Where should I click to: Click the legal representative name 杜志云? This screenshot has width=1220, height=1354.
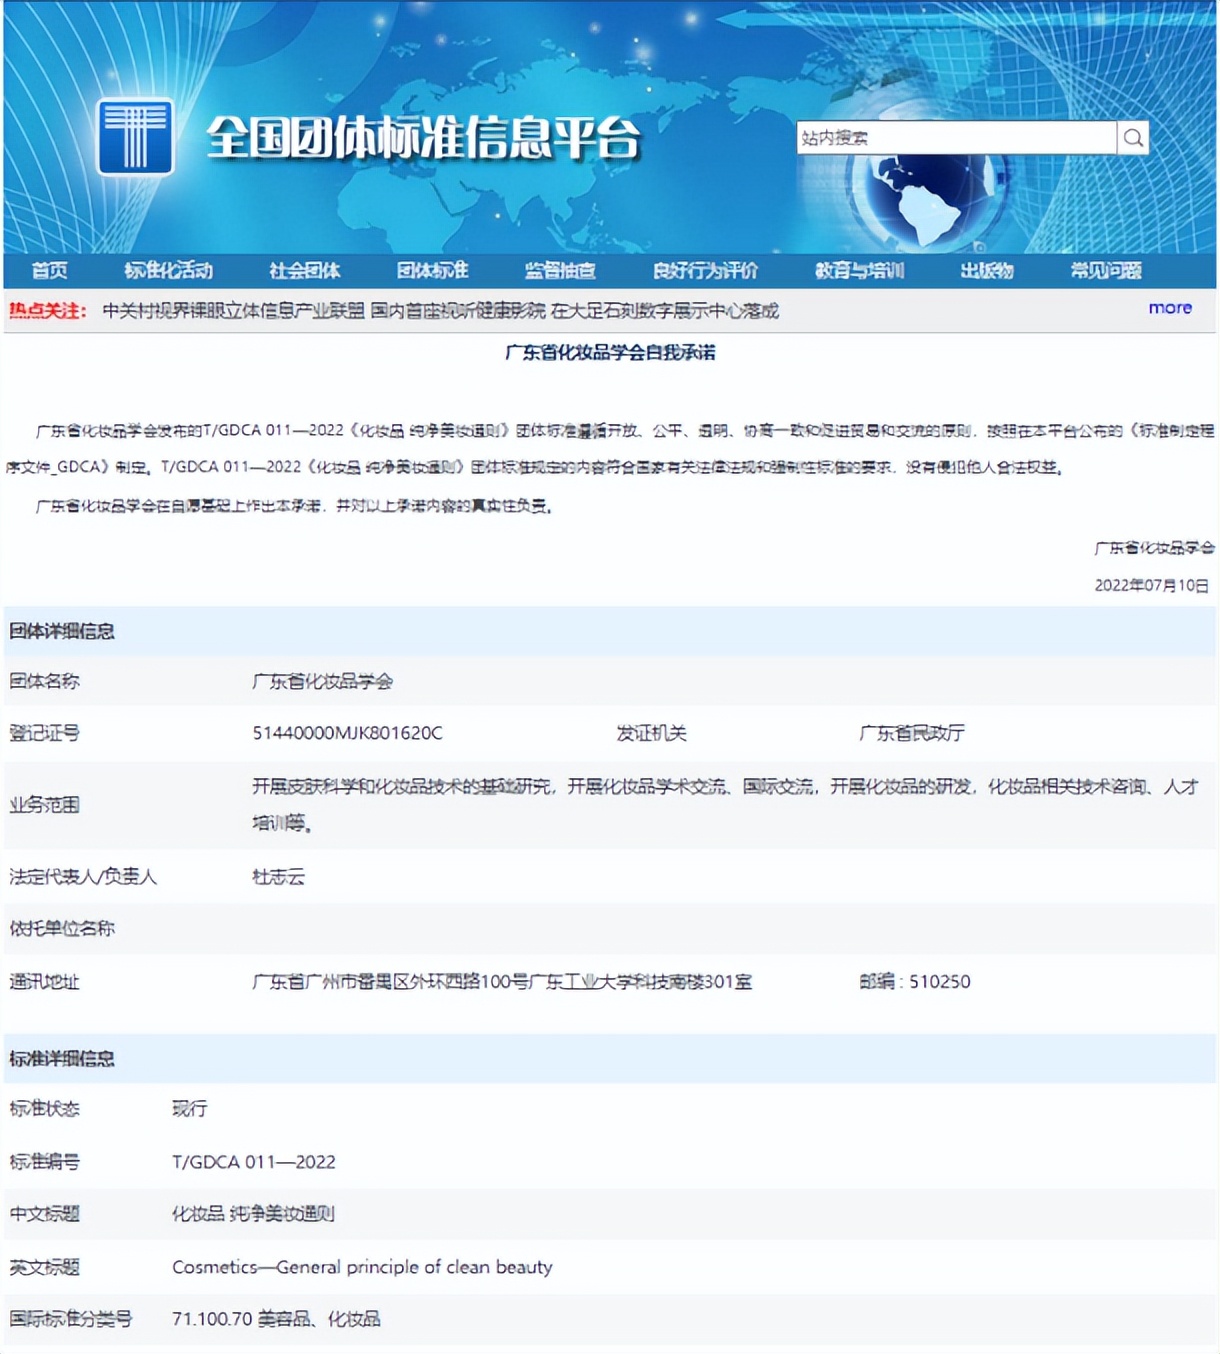click(x=278, y=877)
